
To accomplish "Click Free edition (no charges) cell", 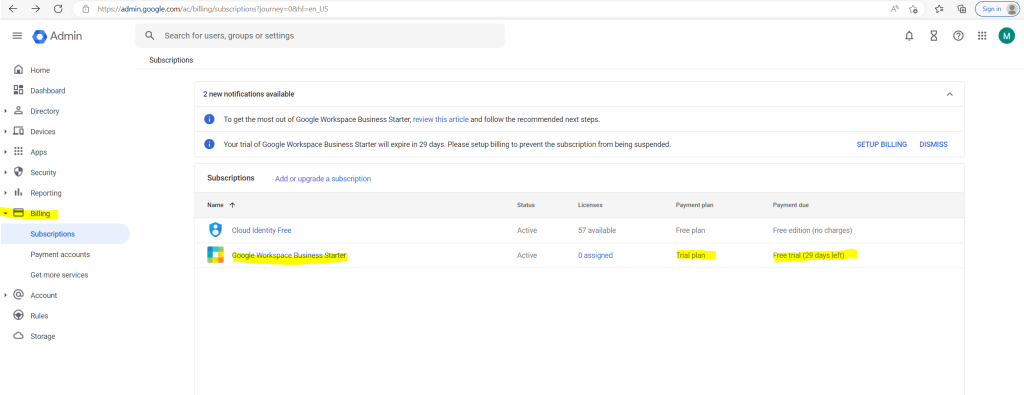I will pos(812,230).
